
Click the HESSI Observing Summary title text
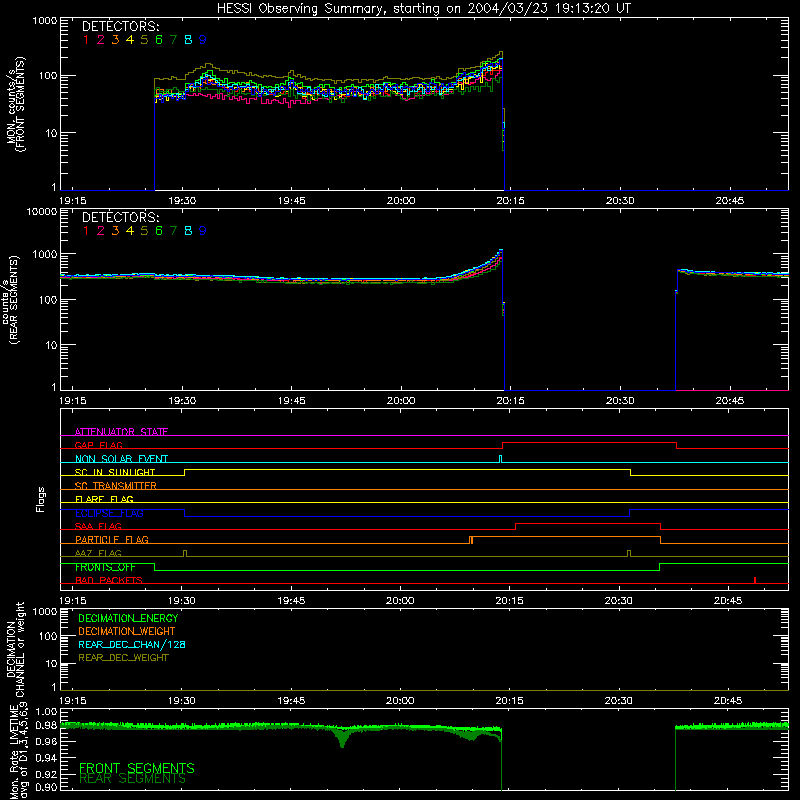[x=423, y=9]
